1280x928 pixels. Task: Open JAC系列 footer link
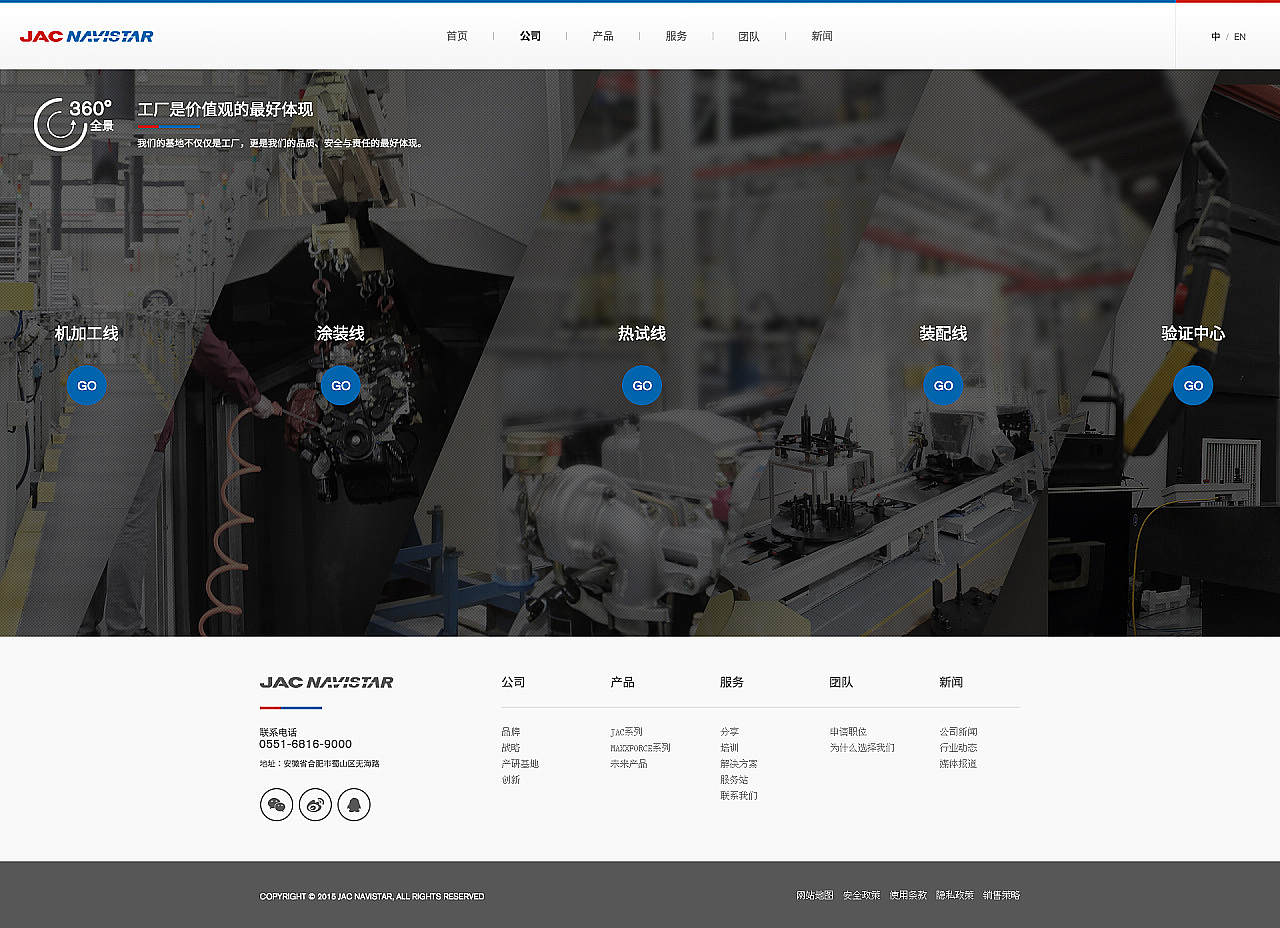tap(627, 732)
